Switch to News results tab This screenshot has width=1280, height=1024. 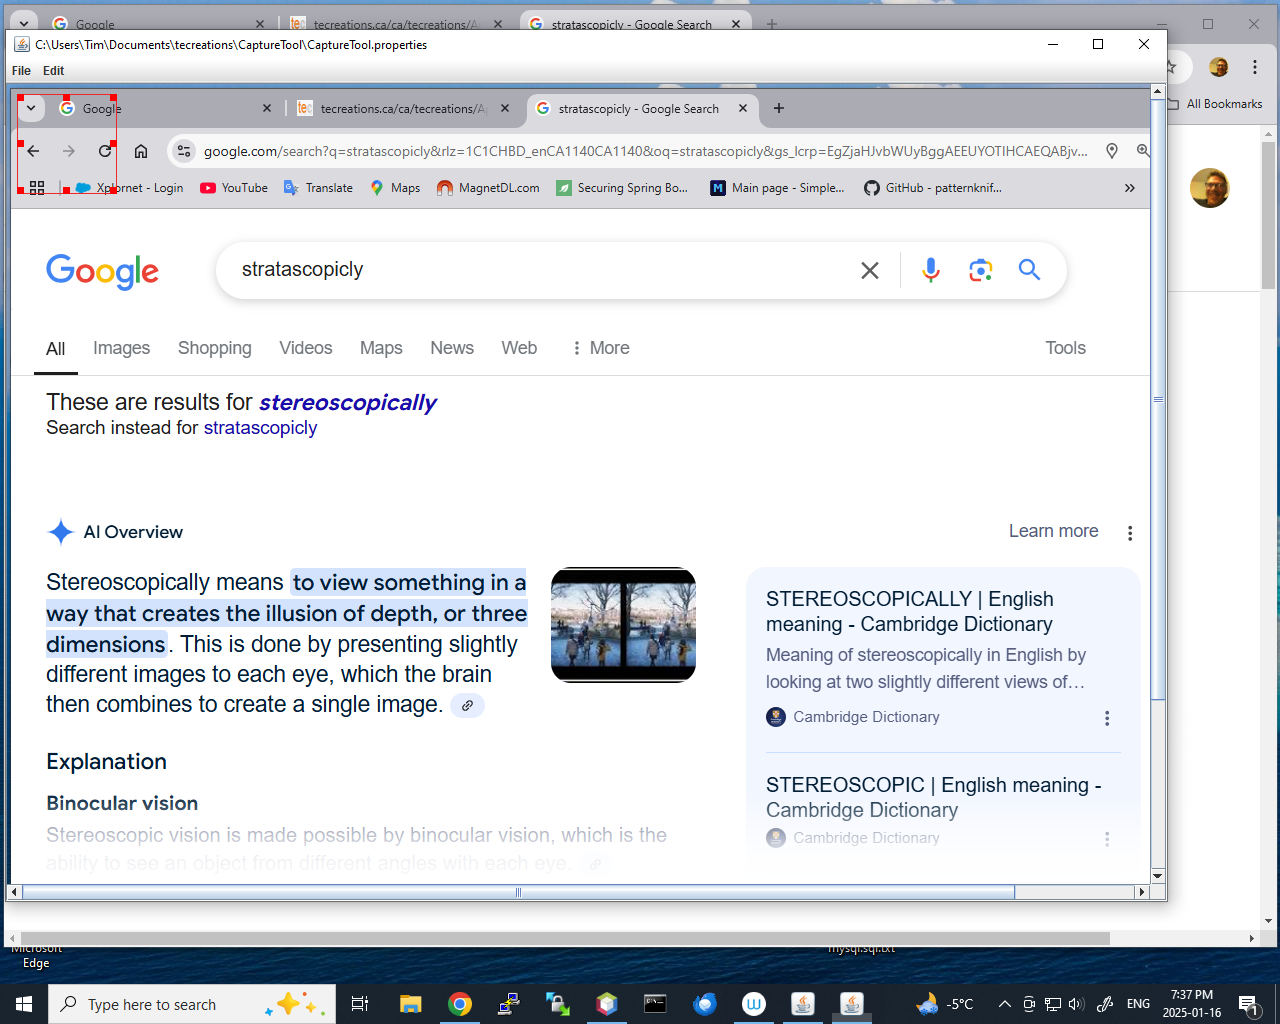tap(452, 348)
